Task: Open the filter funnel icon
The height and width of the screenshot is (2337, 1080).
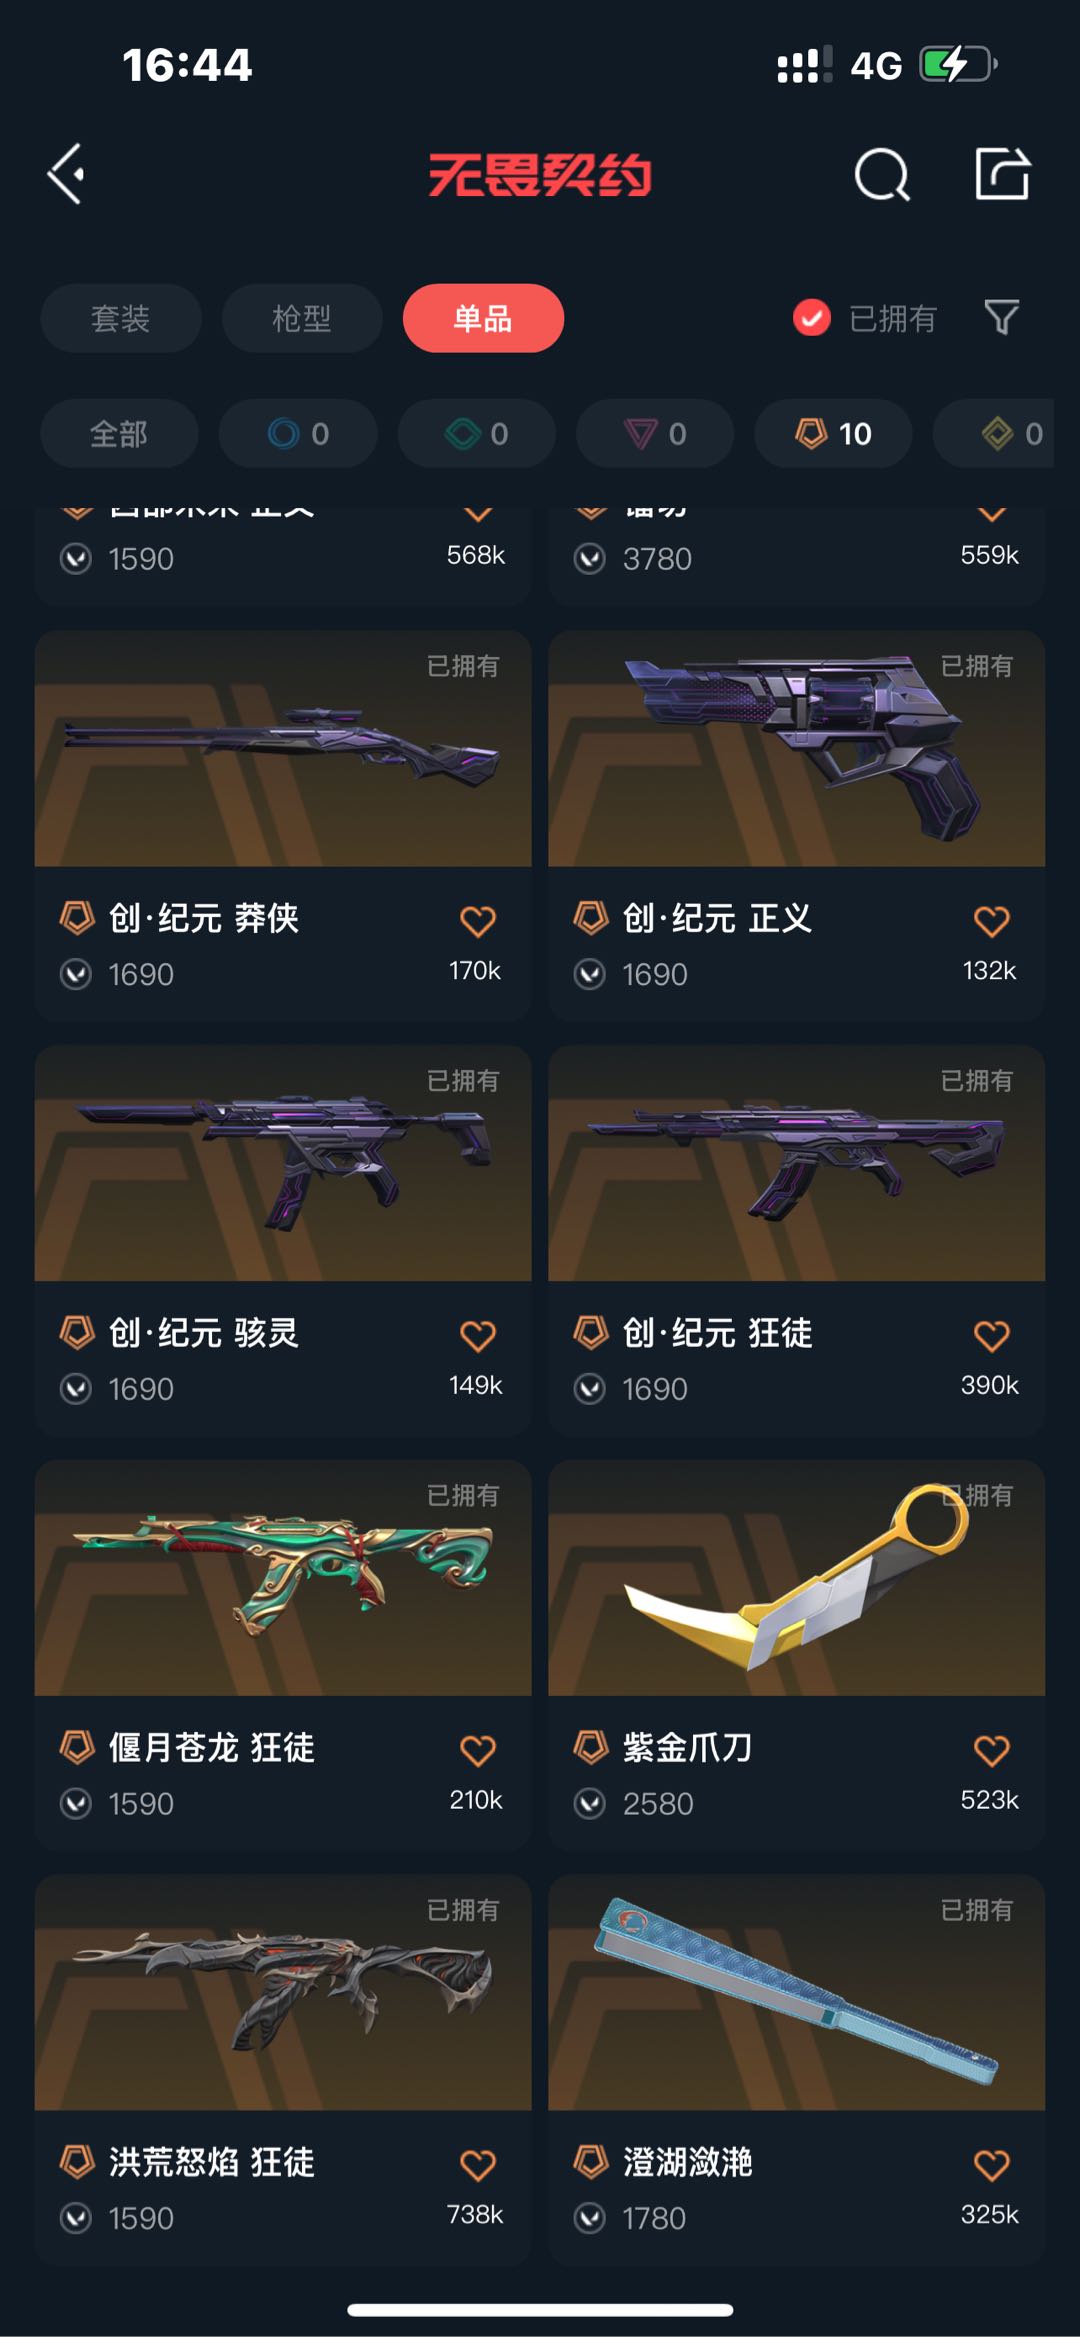Action: pyautogui.click(x=1001, y=318)
